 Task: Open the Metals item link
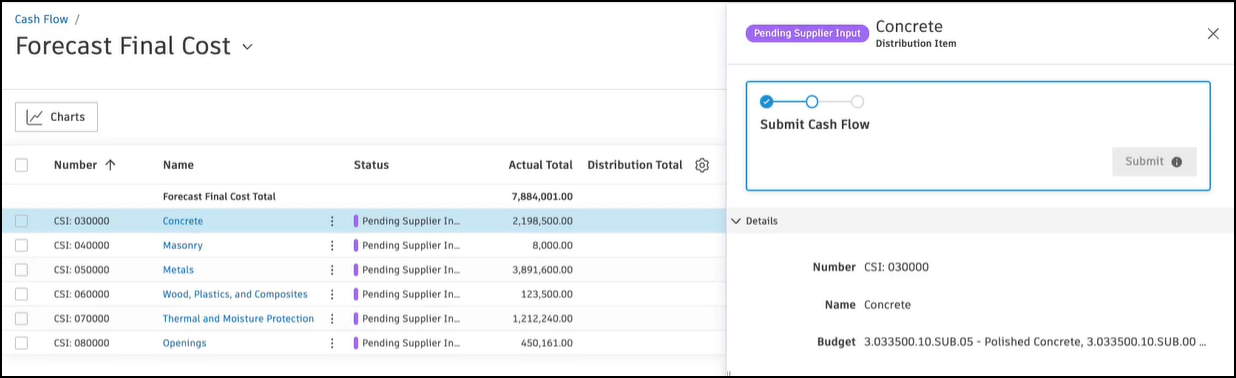(178, 270)
